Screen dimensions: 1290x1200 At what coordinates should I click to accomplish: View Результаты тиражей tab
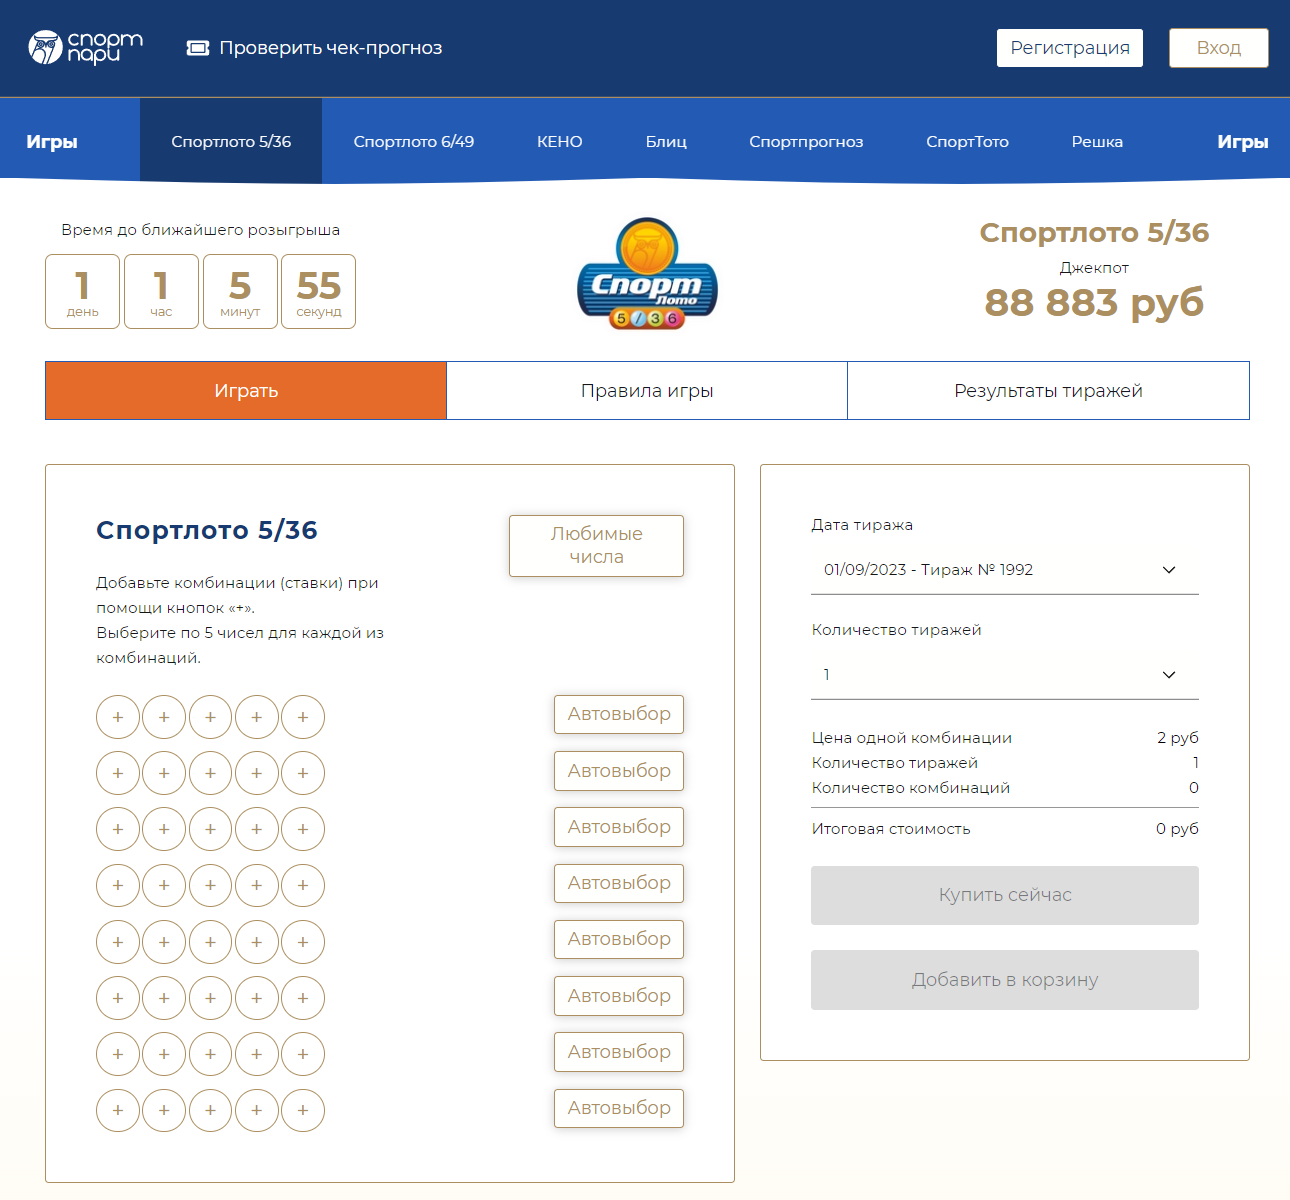click(x=1048, y=391)
